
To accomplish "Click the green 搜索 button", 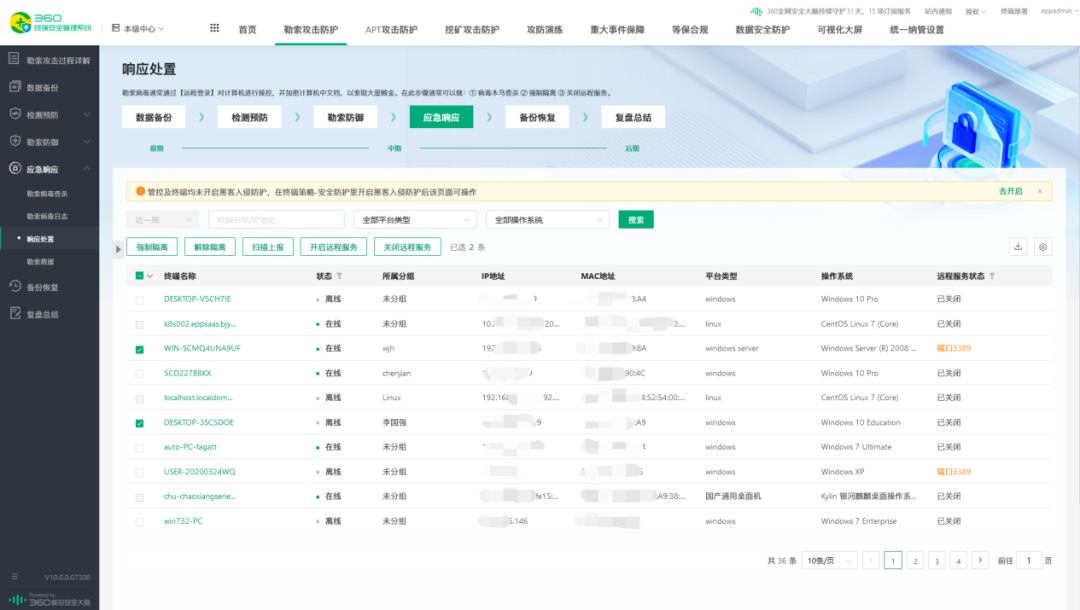I will (x=636, y=219).
